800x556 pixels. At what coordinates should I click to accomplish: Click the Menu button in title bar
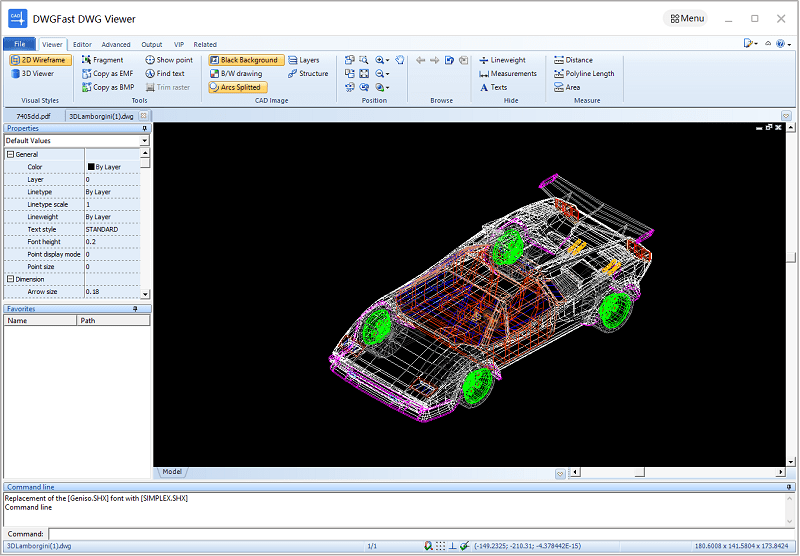[x=686, y=18]
